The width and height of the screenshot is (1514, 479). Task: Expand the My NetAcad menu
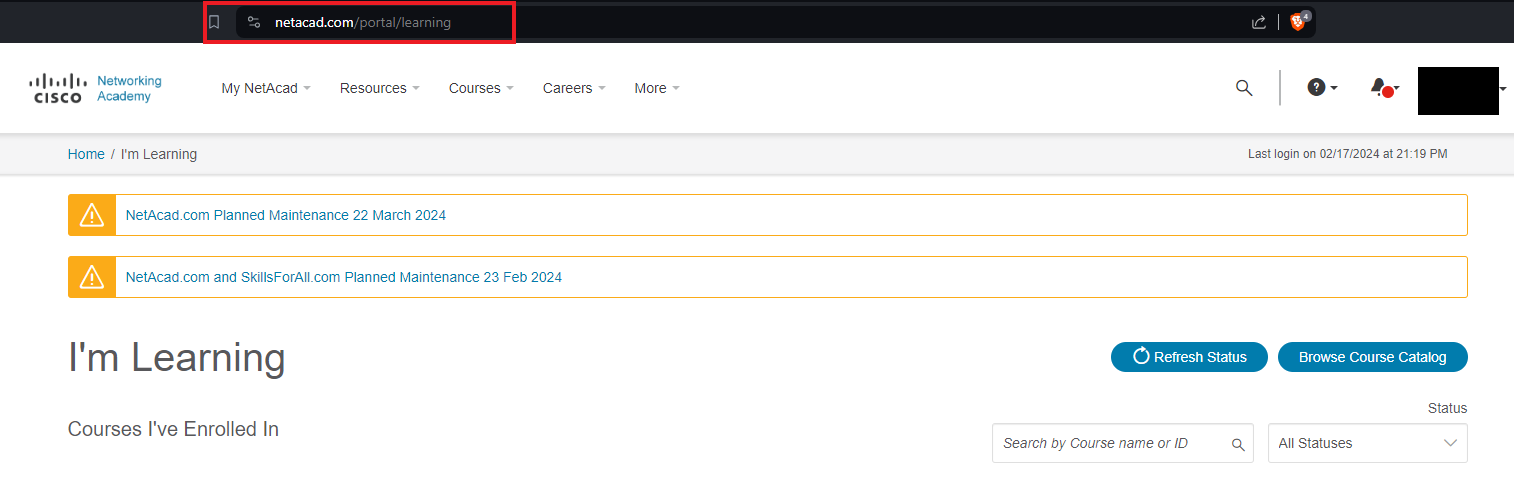[266, 88]
